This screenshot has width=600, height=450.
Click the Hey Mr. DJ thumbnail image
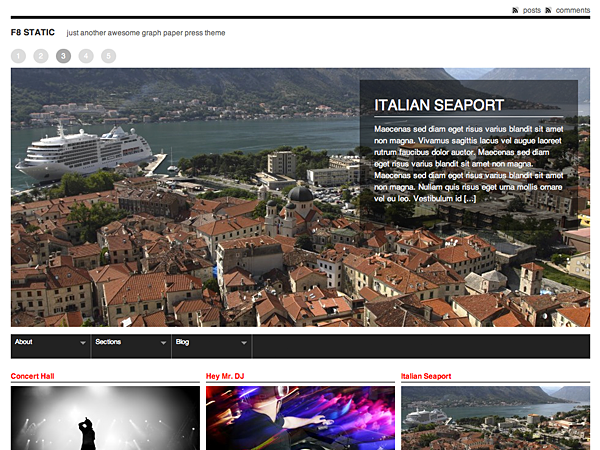click(x=300, y=418)
